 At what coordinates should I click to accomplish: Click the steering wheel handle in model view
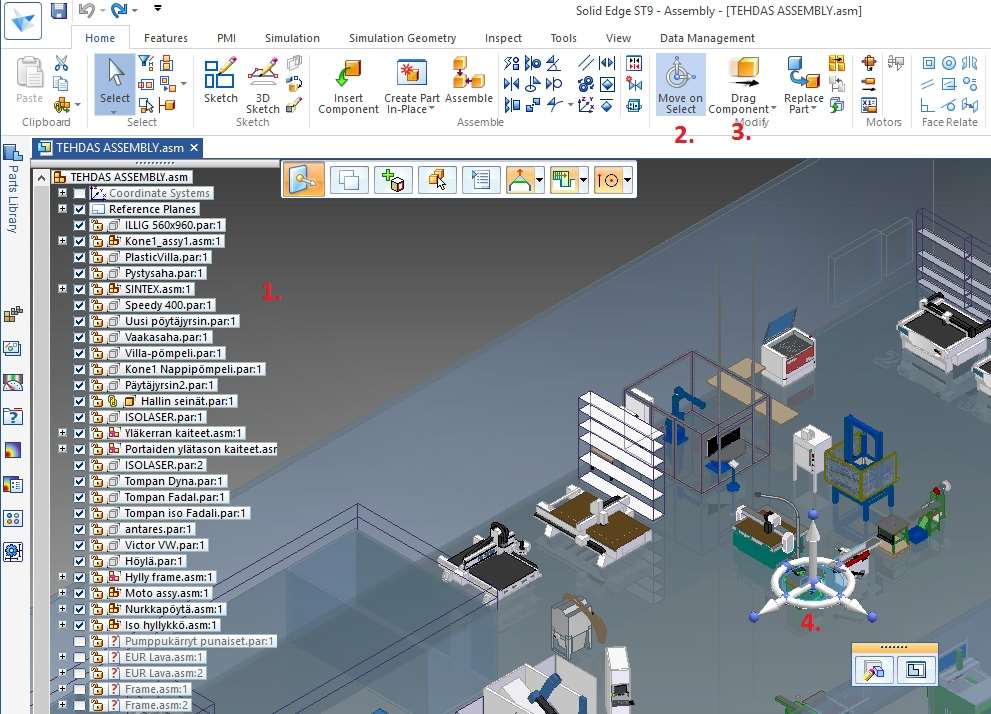coord(813,581)
